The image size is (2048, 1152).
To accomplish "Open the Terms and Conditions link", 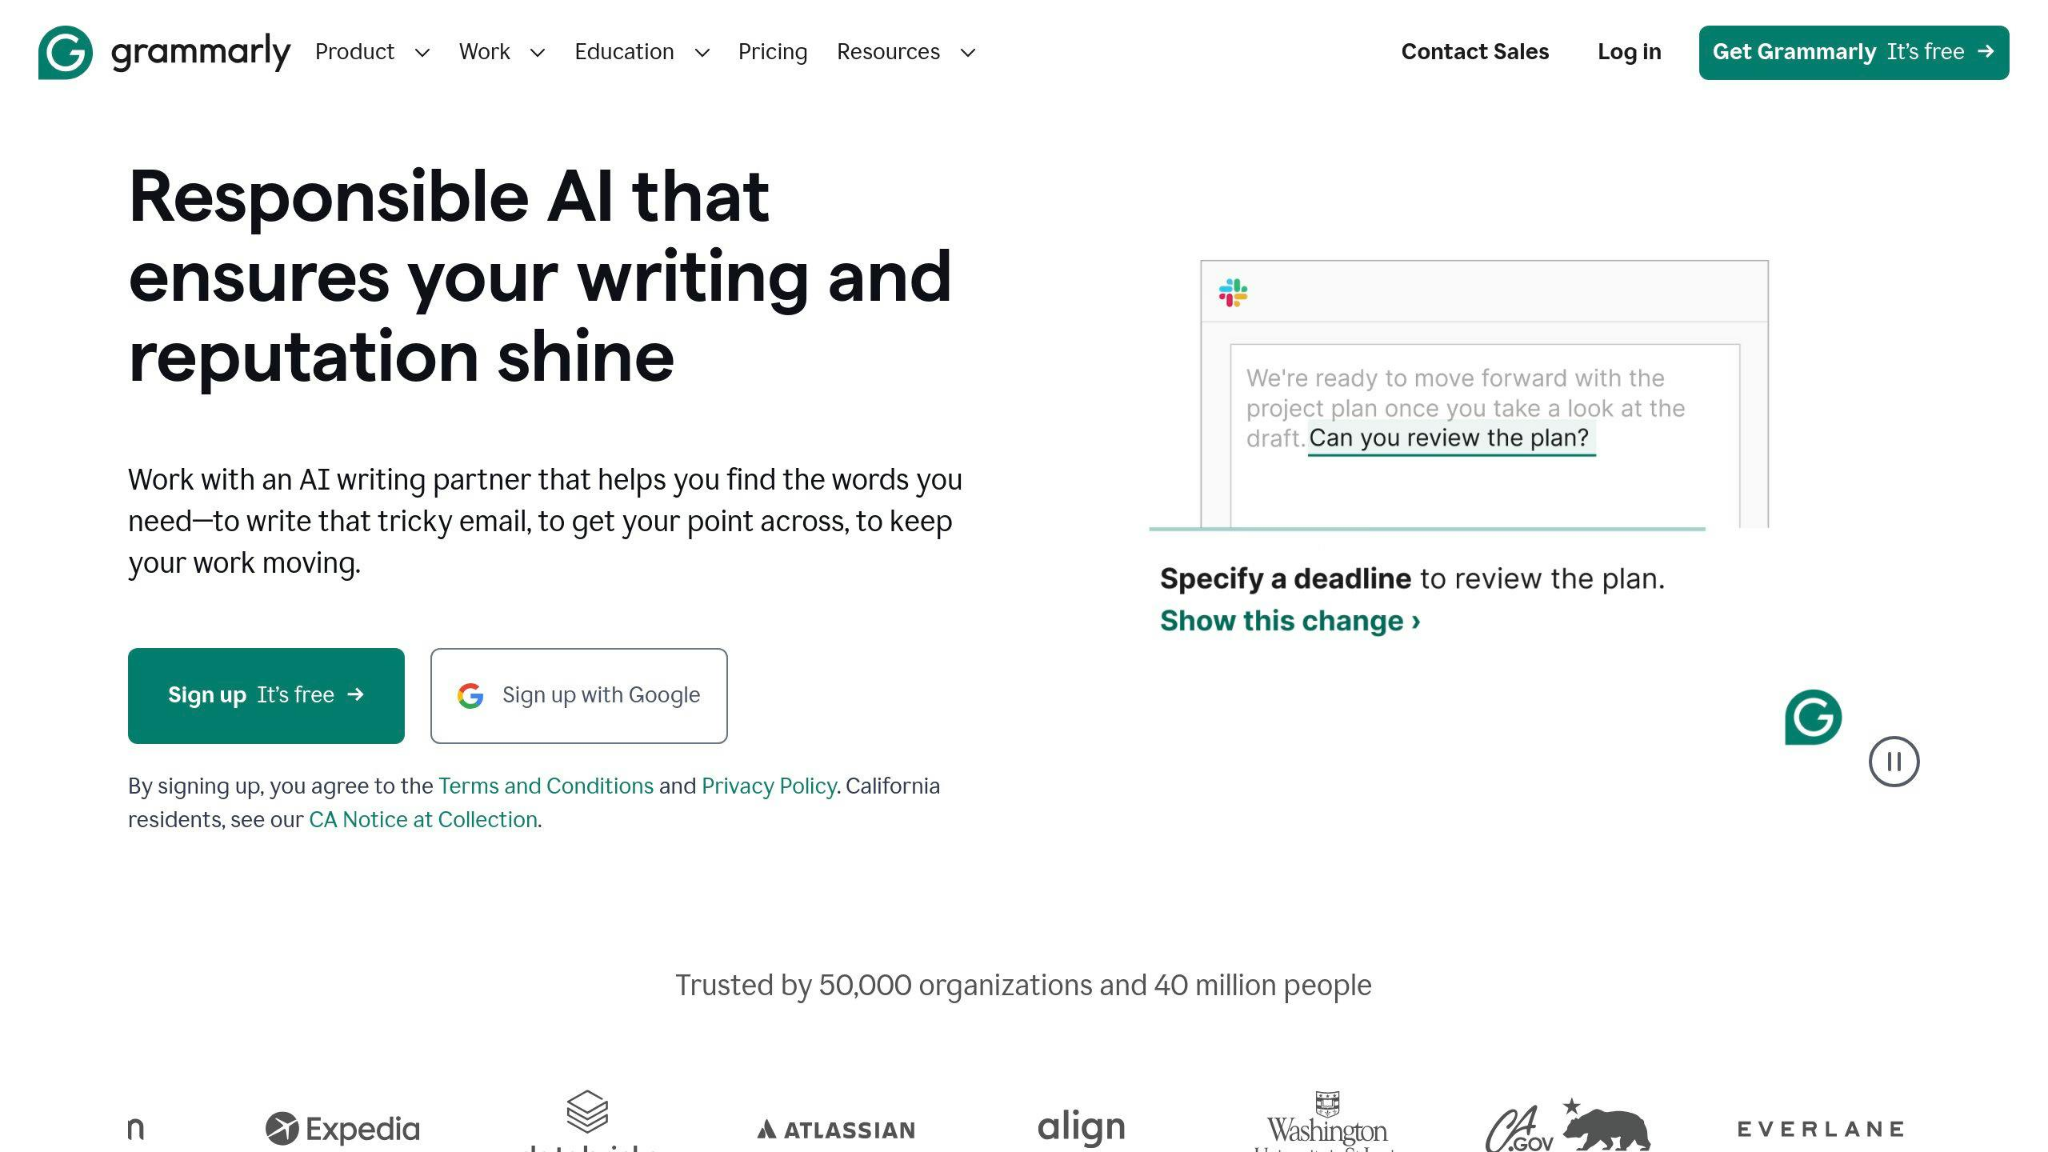I will [x=546, y=786].
